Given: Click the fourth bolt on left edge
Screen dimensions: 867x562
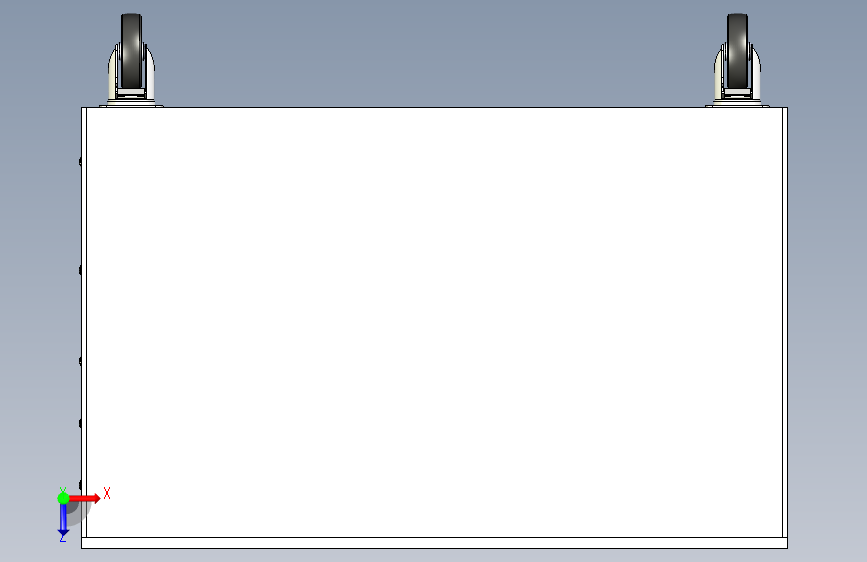Looking at the screenshot, I should 80,423.
